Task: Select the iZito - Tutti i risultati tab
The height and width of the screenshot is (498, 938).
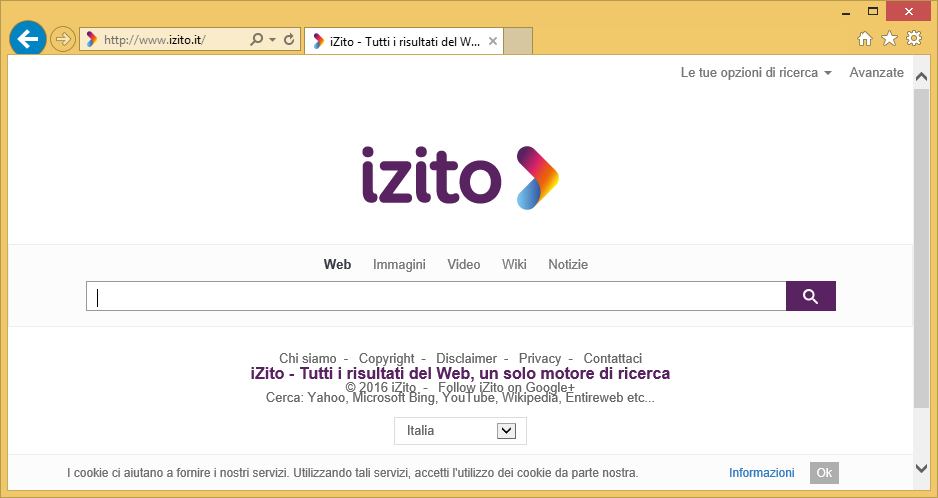Action: tap(404, 42)
